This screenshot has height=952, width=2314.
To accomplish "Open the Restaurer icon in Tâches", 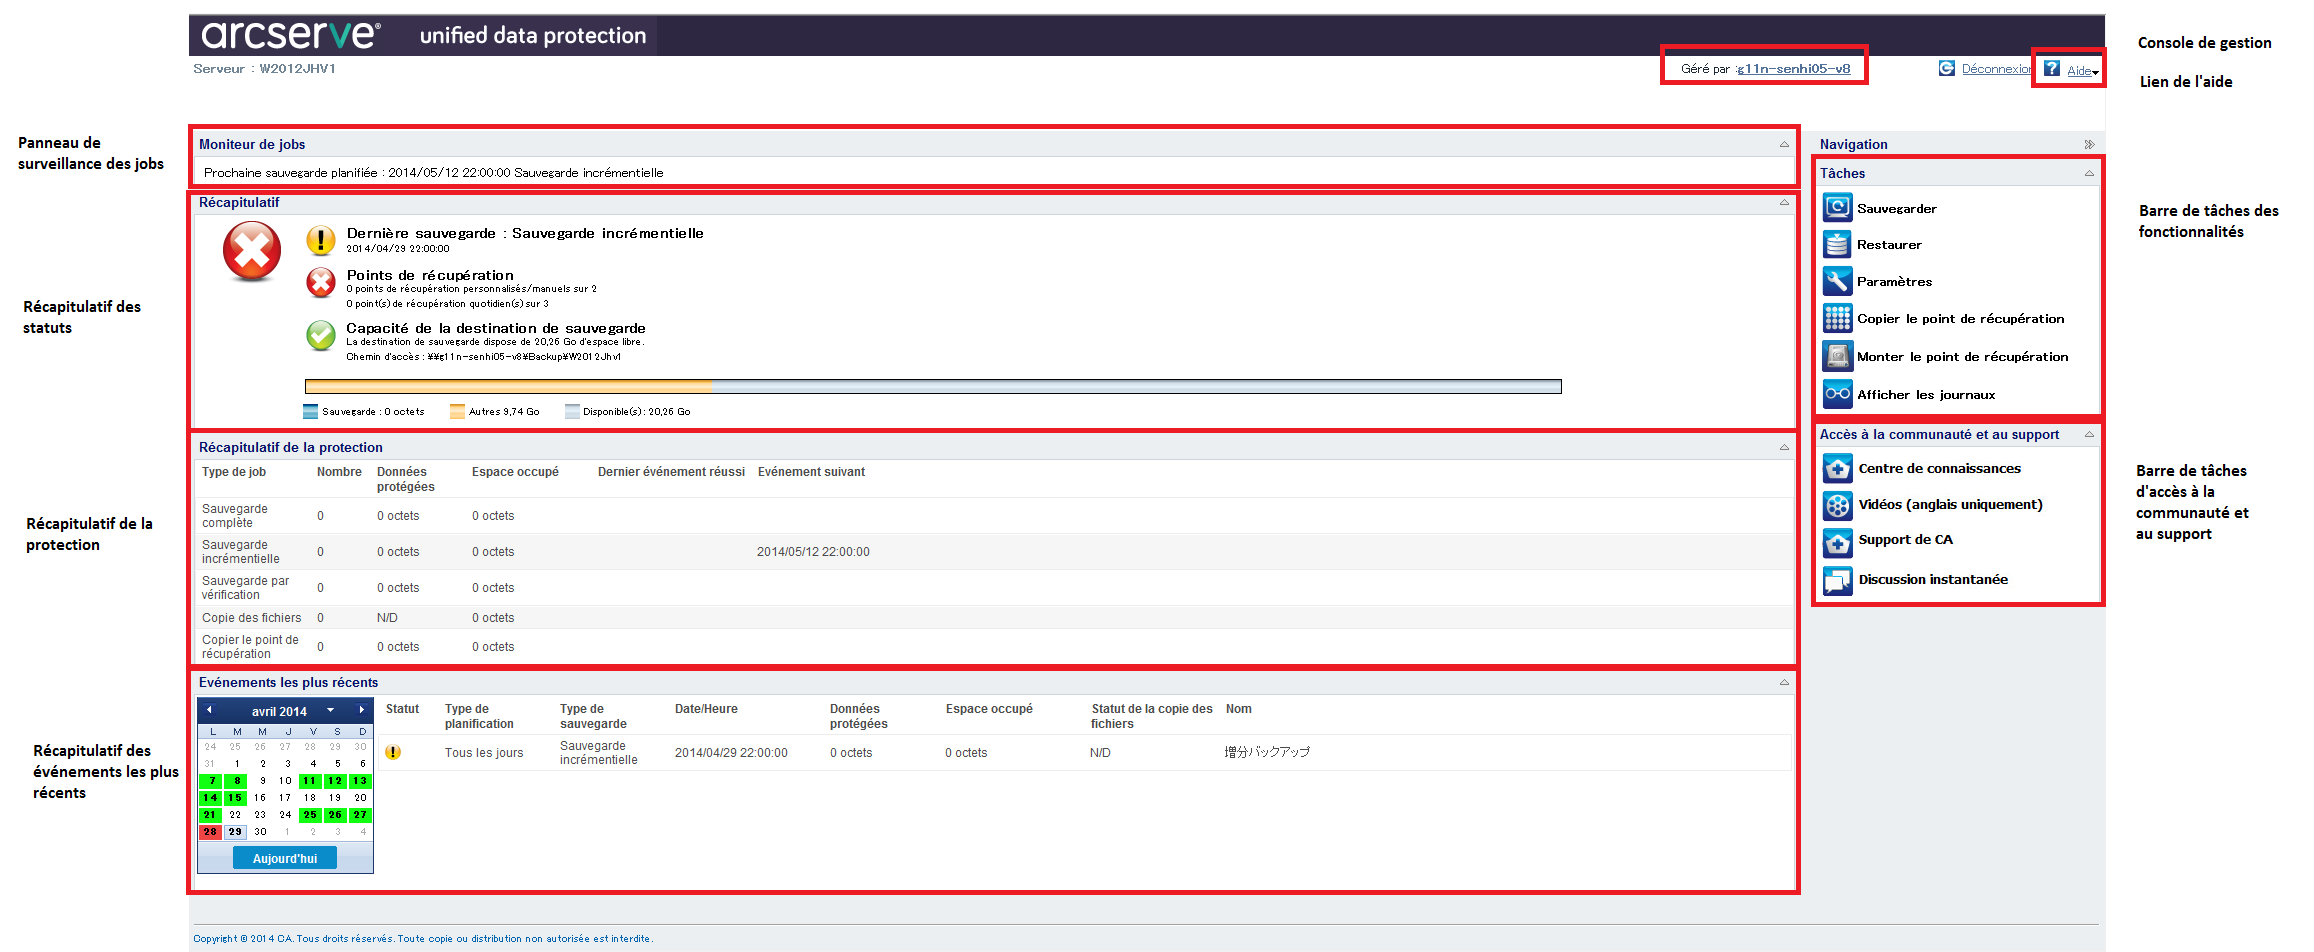I will click(x=1837, y=244).
